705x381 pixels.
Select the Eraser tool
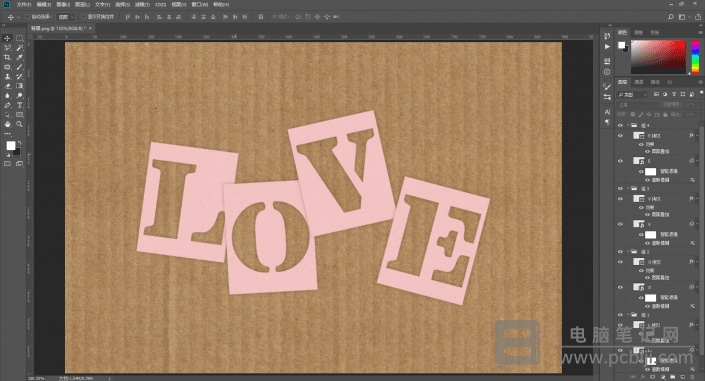(x=7, y=86)
